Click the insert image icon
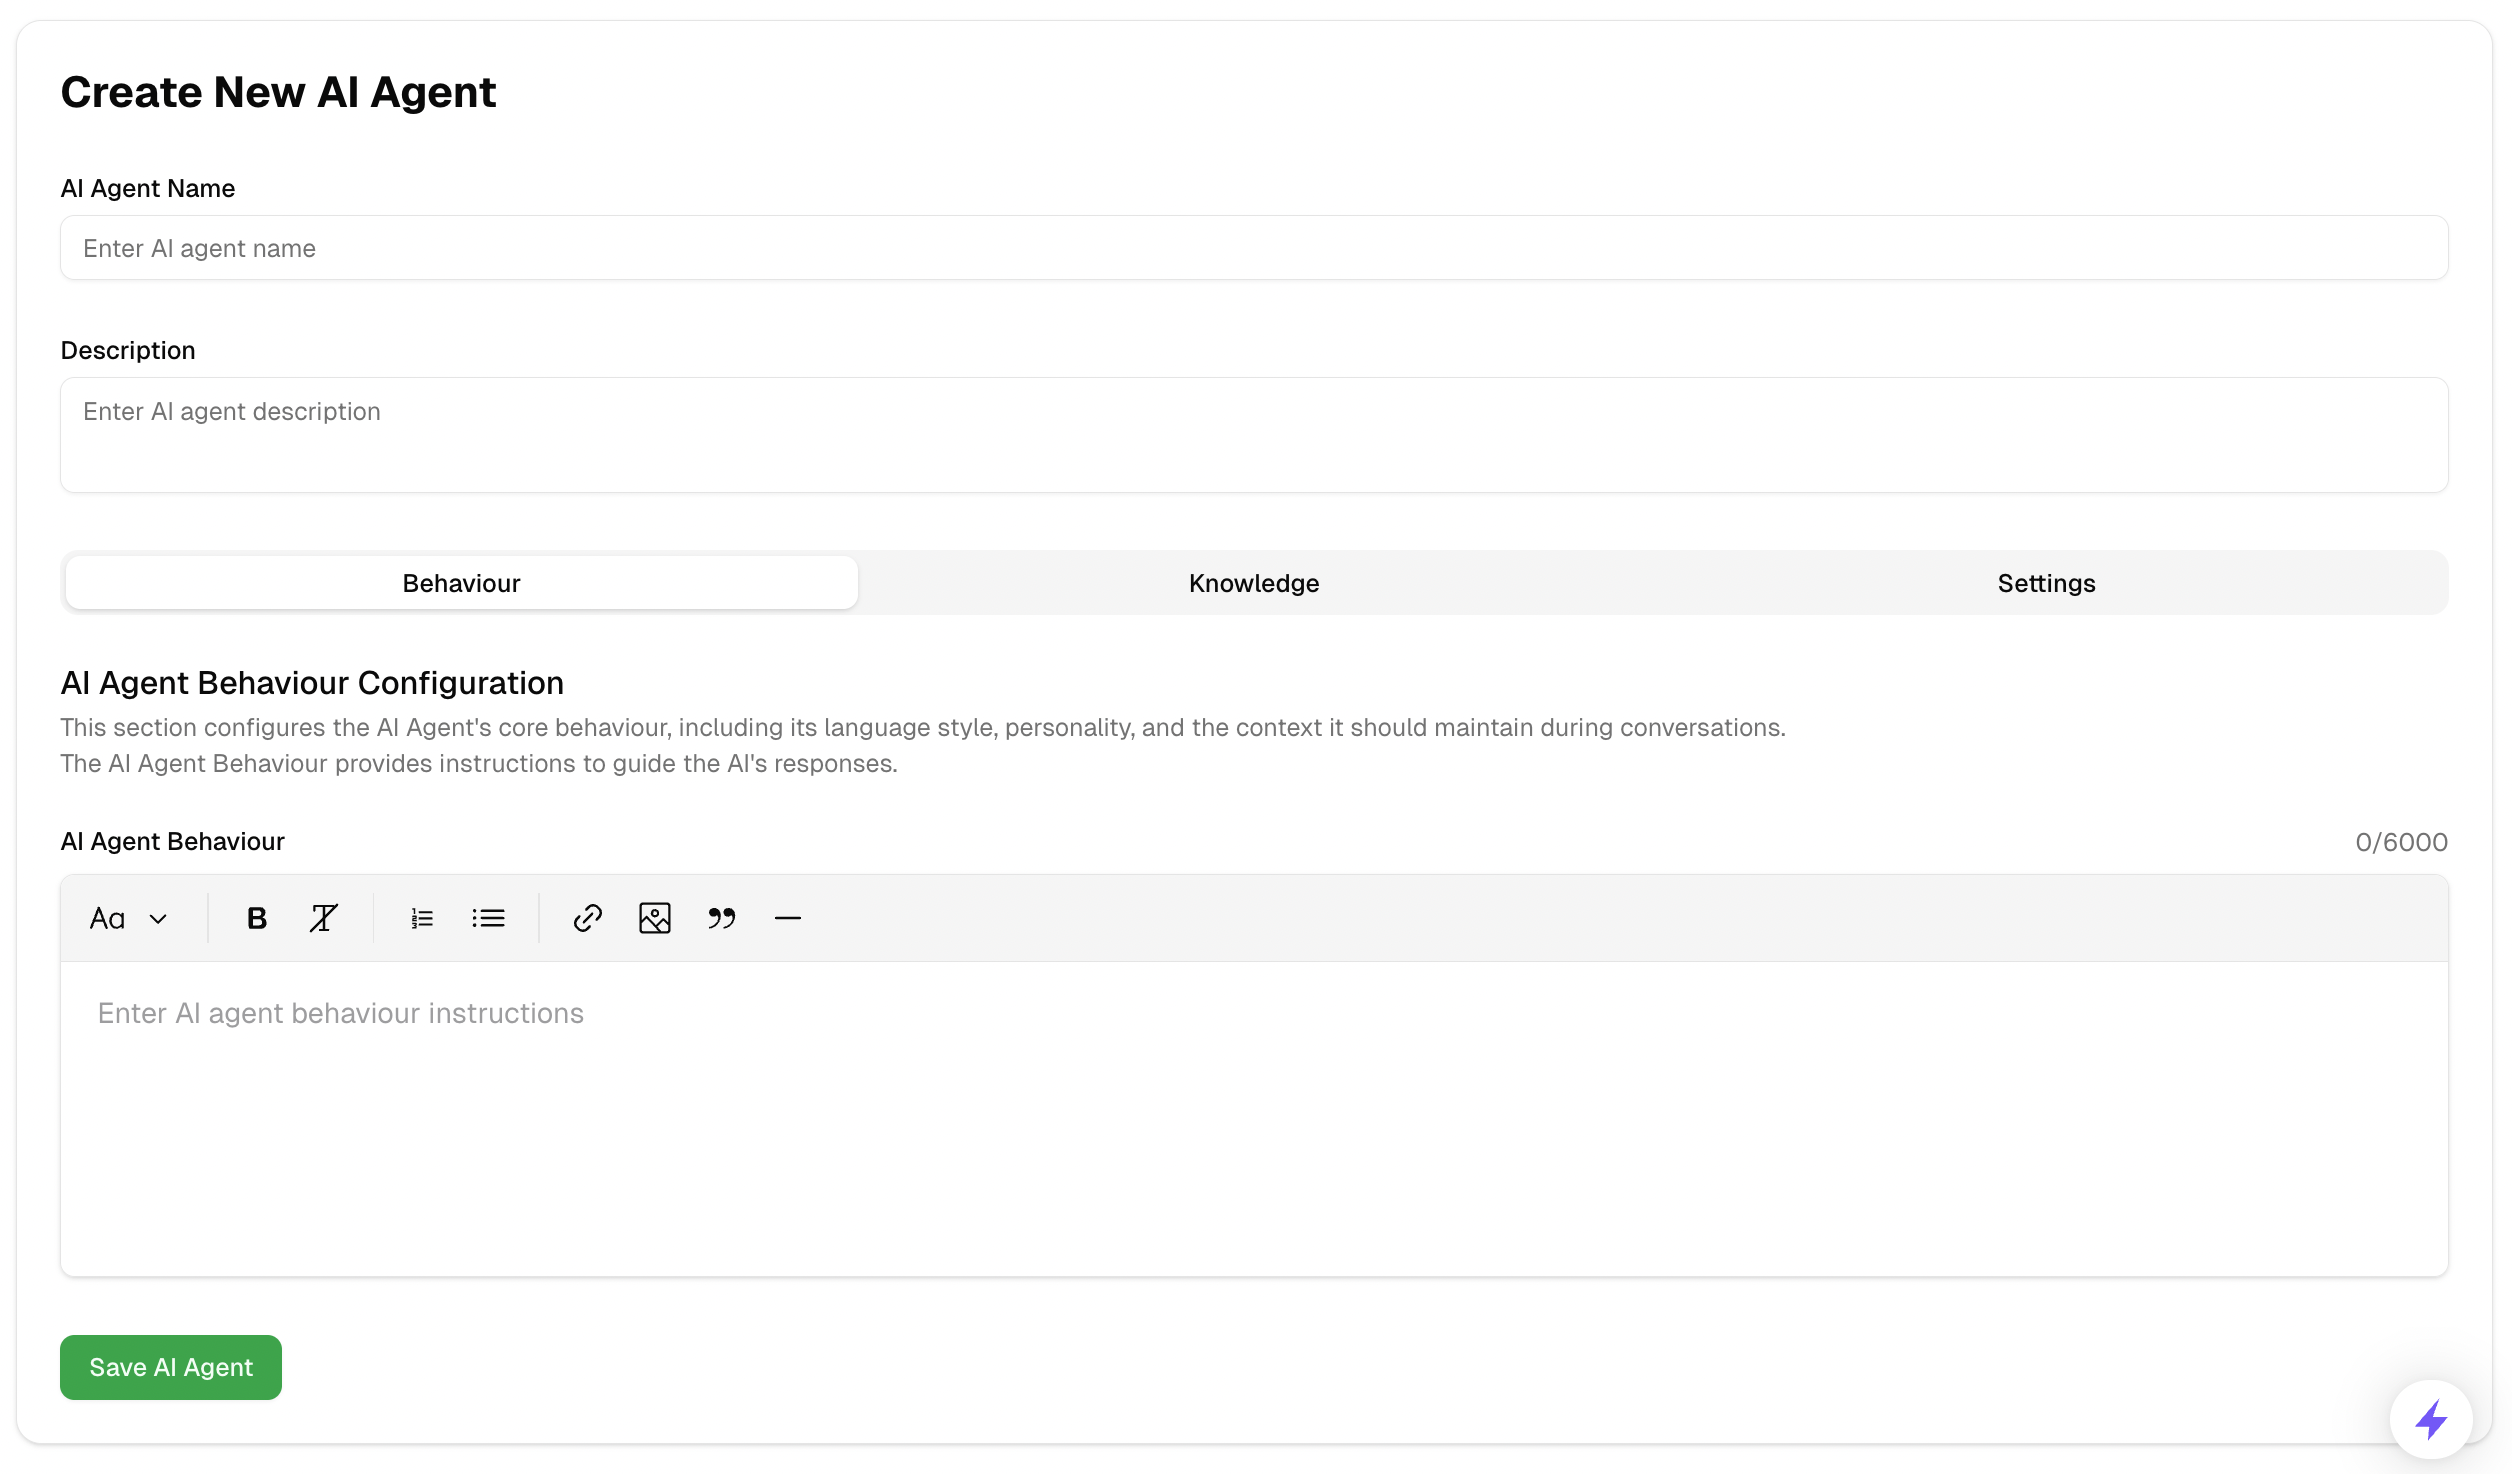The width and height of the screenshot is (2512, 1474). 655,918
